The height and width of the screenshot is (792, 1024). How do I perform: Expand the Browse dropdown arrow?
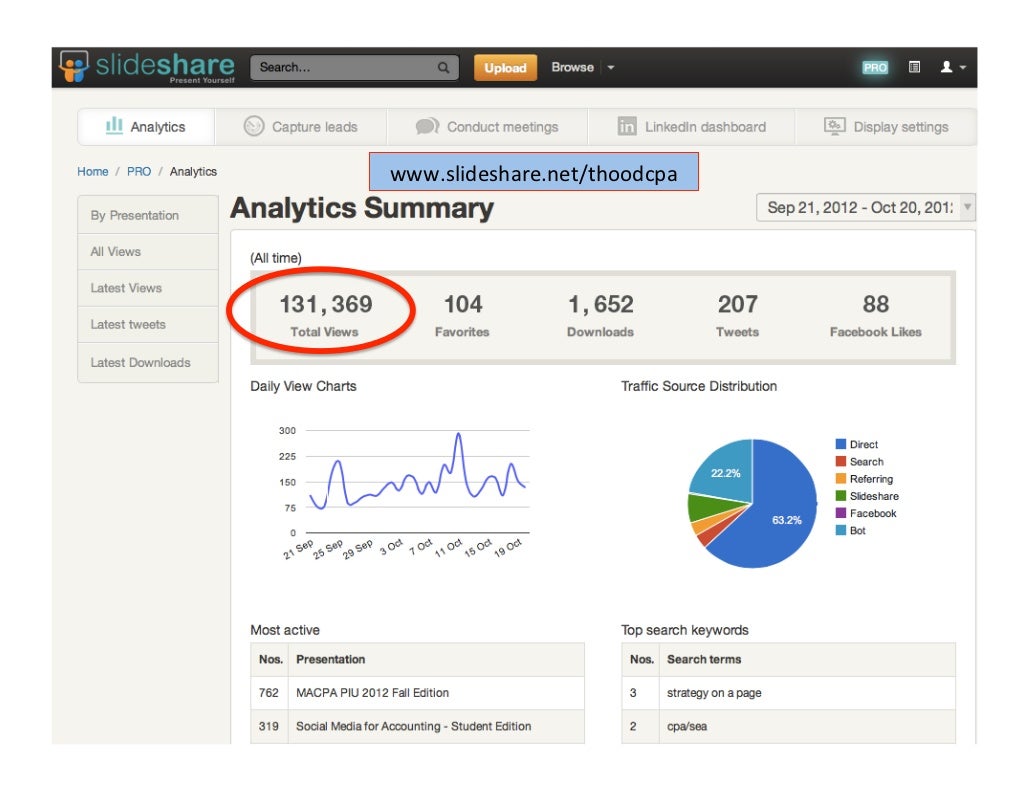tap(611, 67)
